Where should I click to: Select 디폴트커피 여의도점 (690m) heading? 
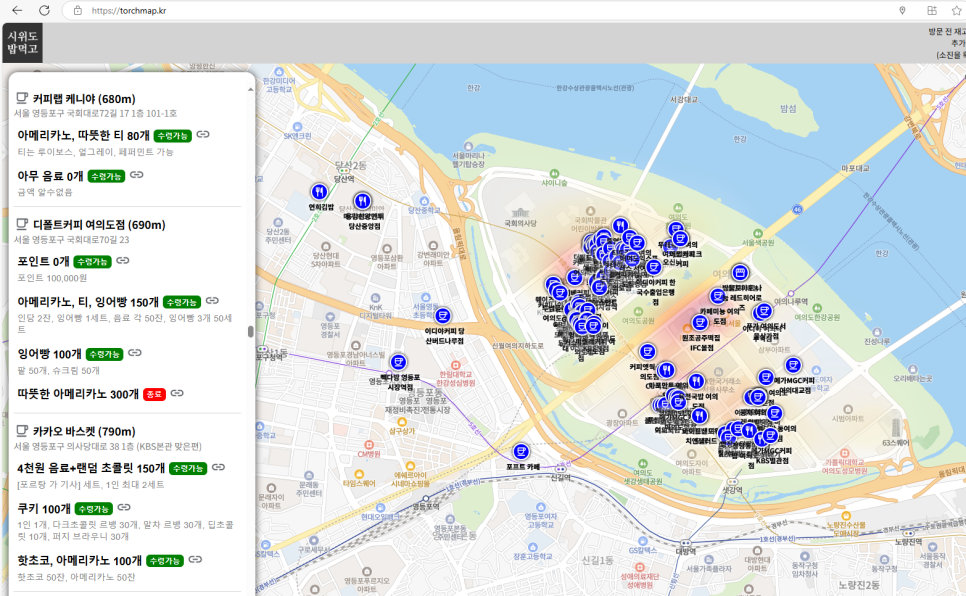pyautogui.click(x=99, y=225)
